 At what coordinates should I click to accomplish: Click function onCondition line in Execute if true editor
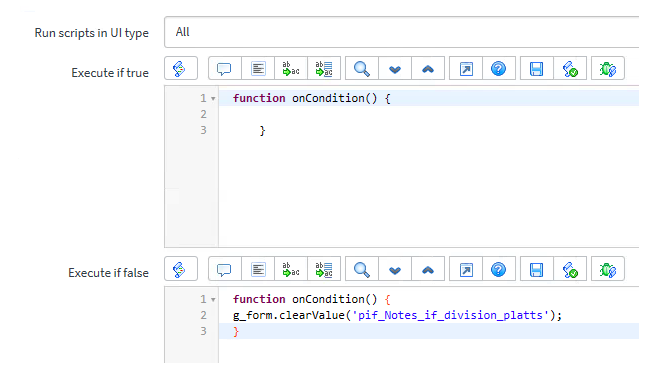coord(312,98)
